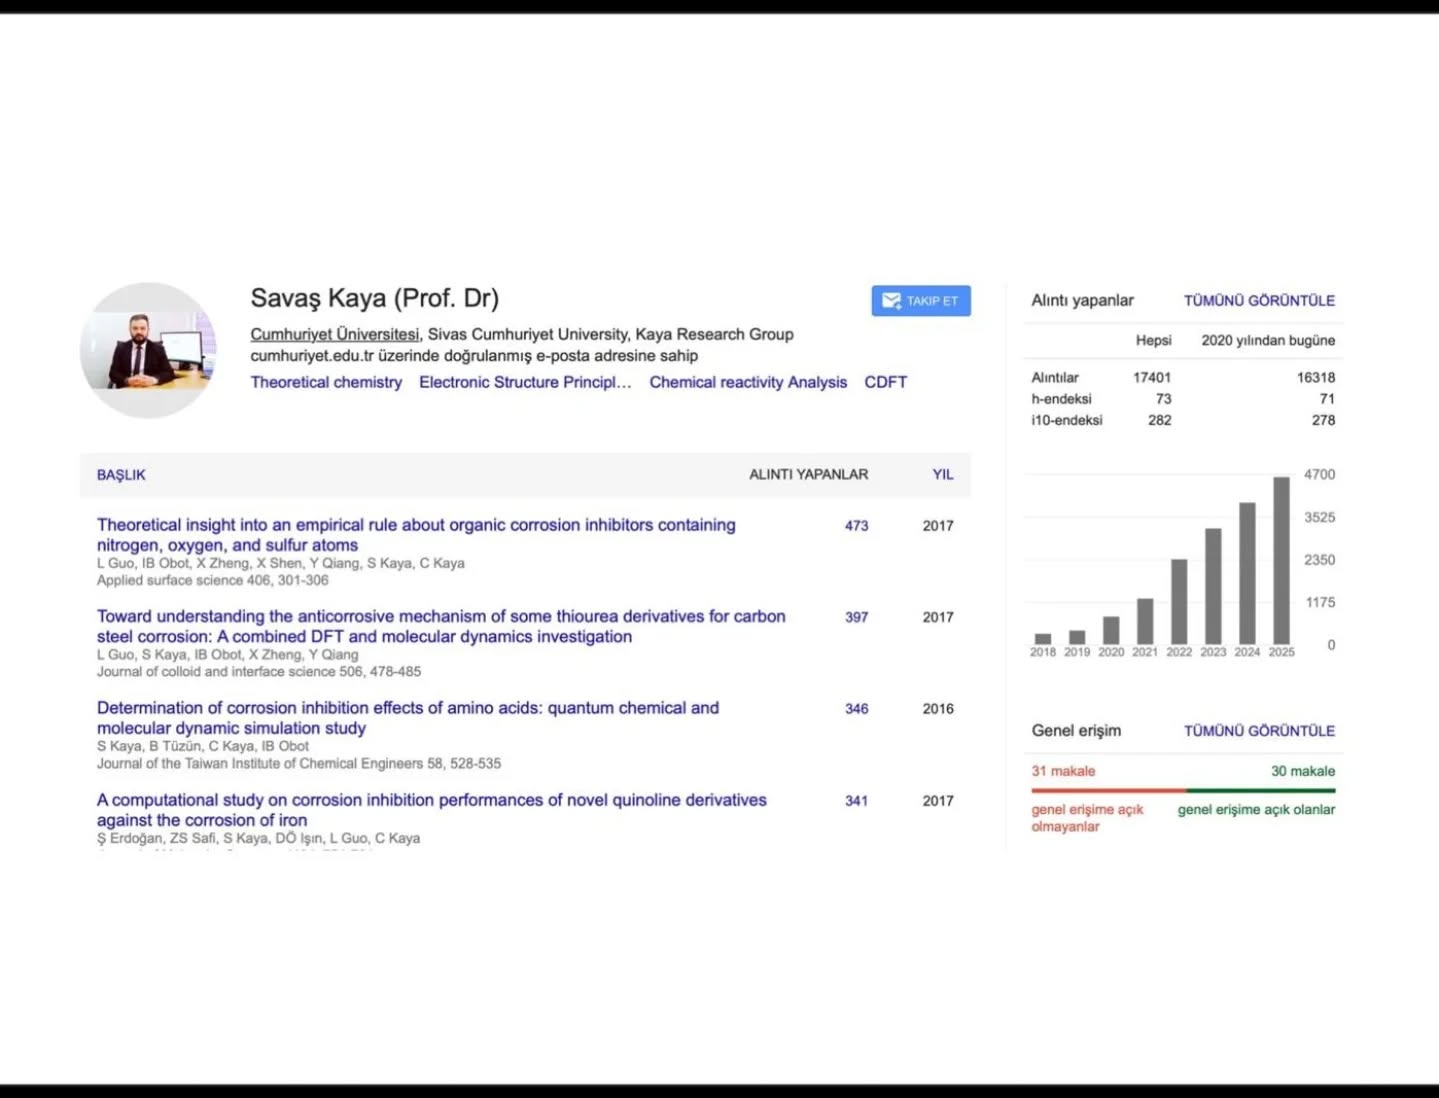Image resolution: width=1439 pixels, height=1098 pixels.
Task: Click Tümünü Görüntüle beside Alıntı yapanlar
Action: (1259, 300)
